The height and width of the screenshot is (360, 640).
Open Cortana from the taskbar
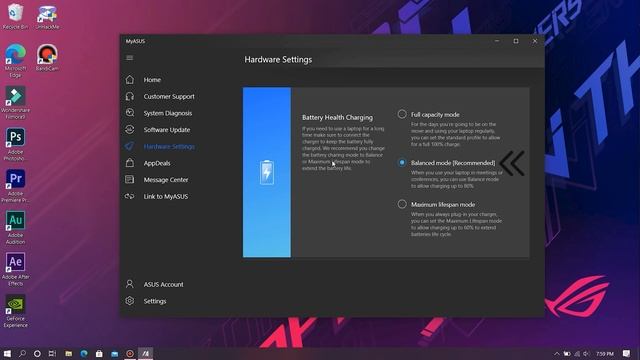click(x=37, y=353)
